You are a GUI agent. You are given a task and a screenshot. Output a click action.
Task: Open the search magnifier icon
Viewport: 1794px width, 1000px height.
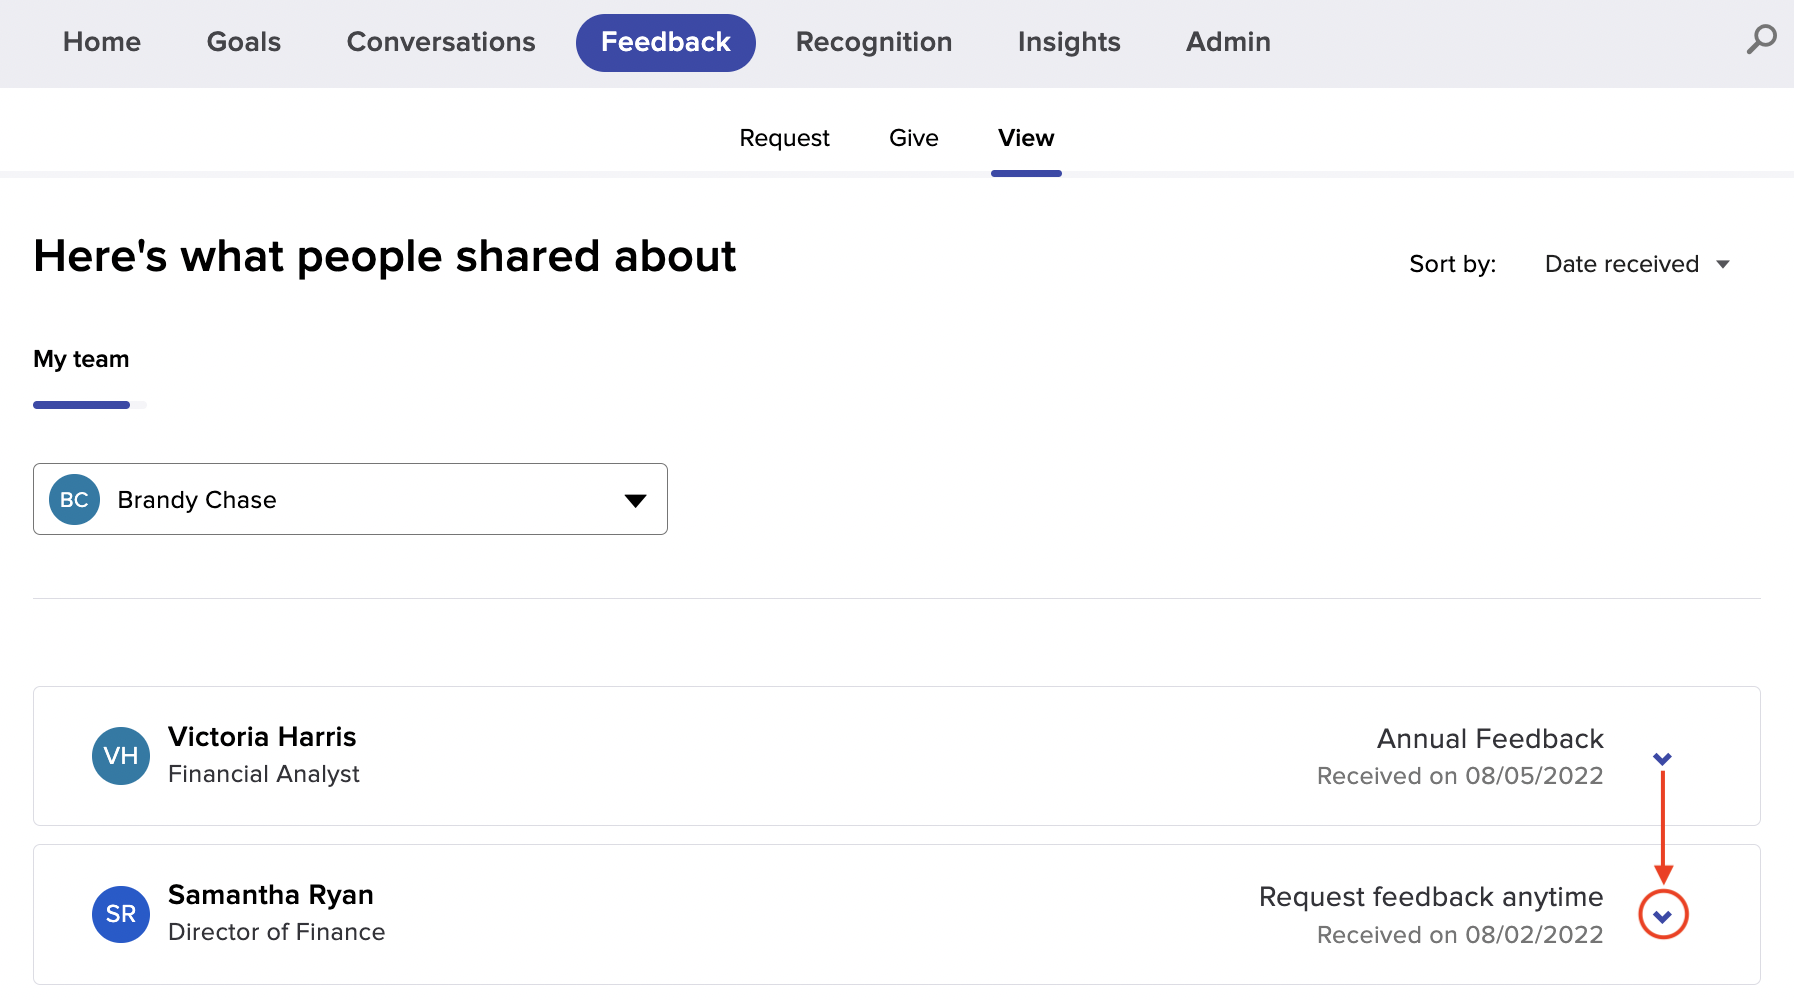1761,40
